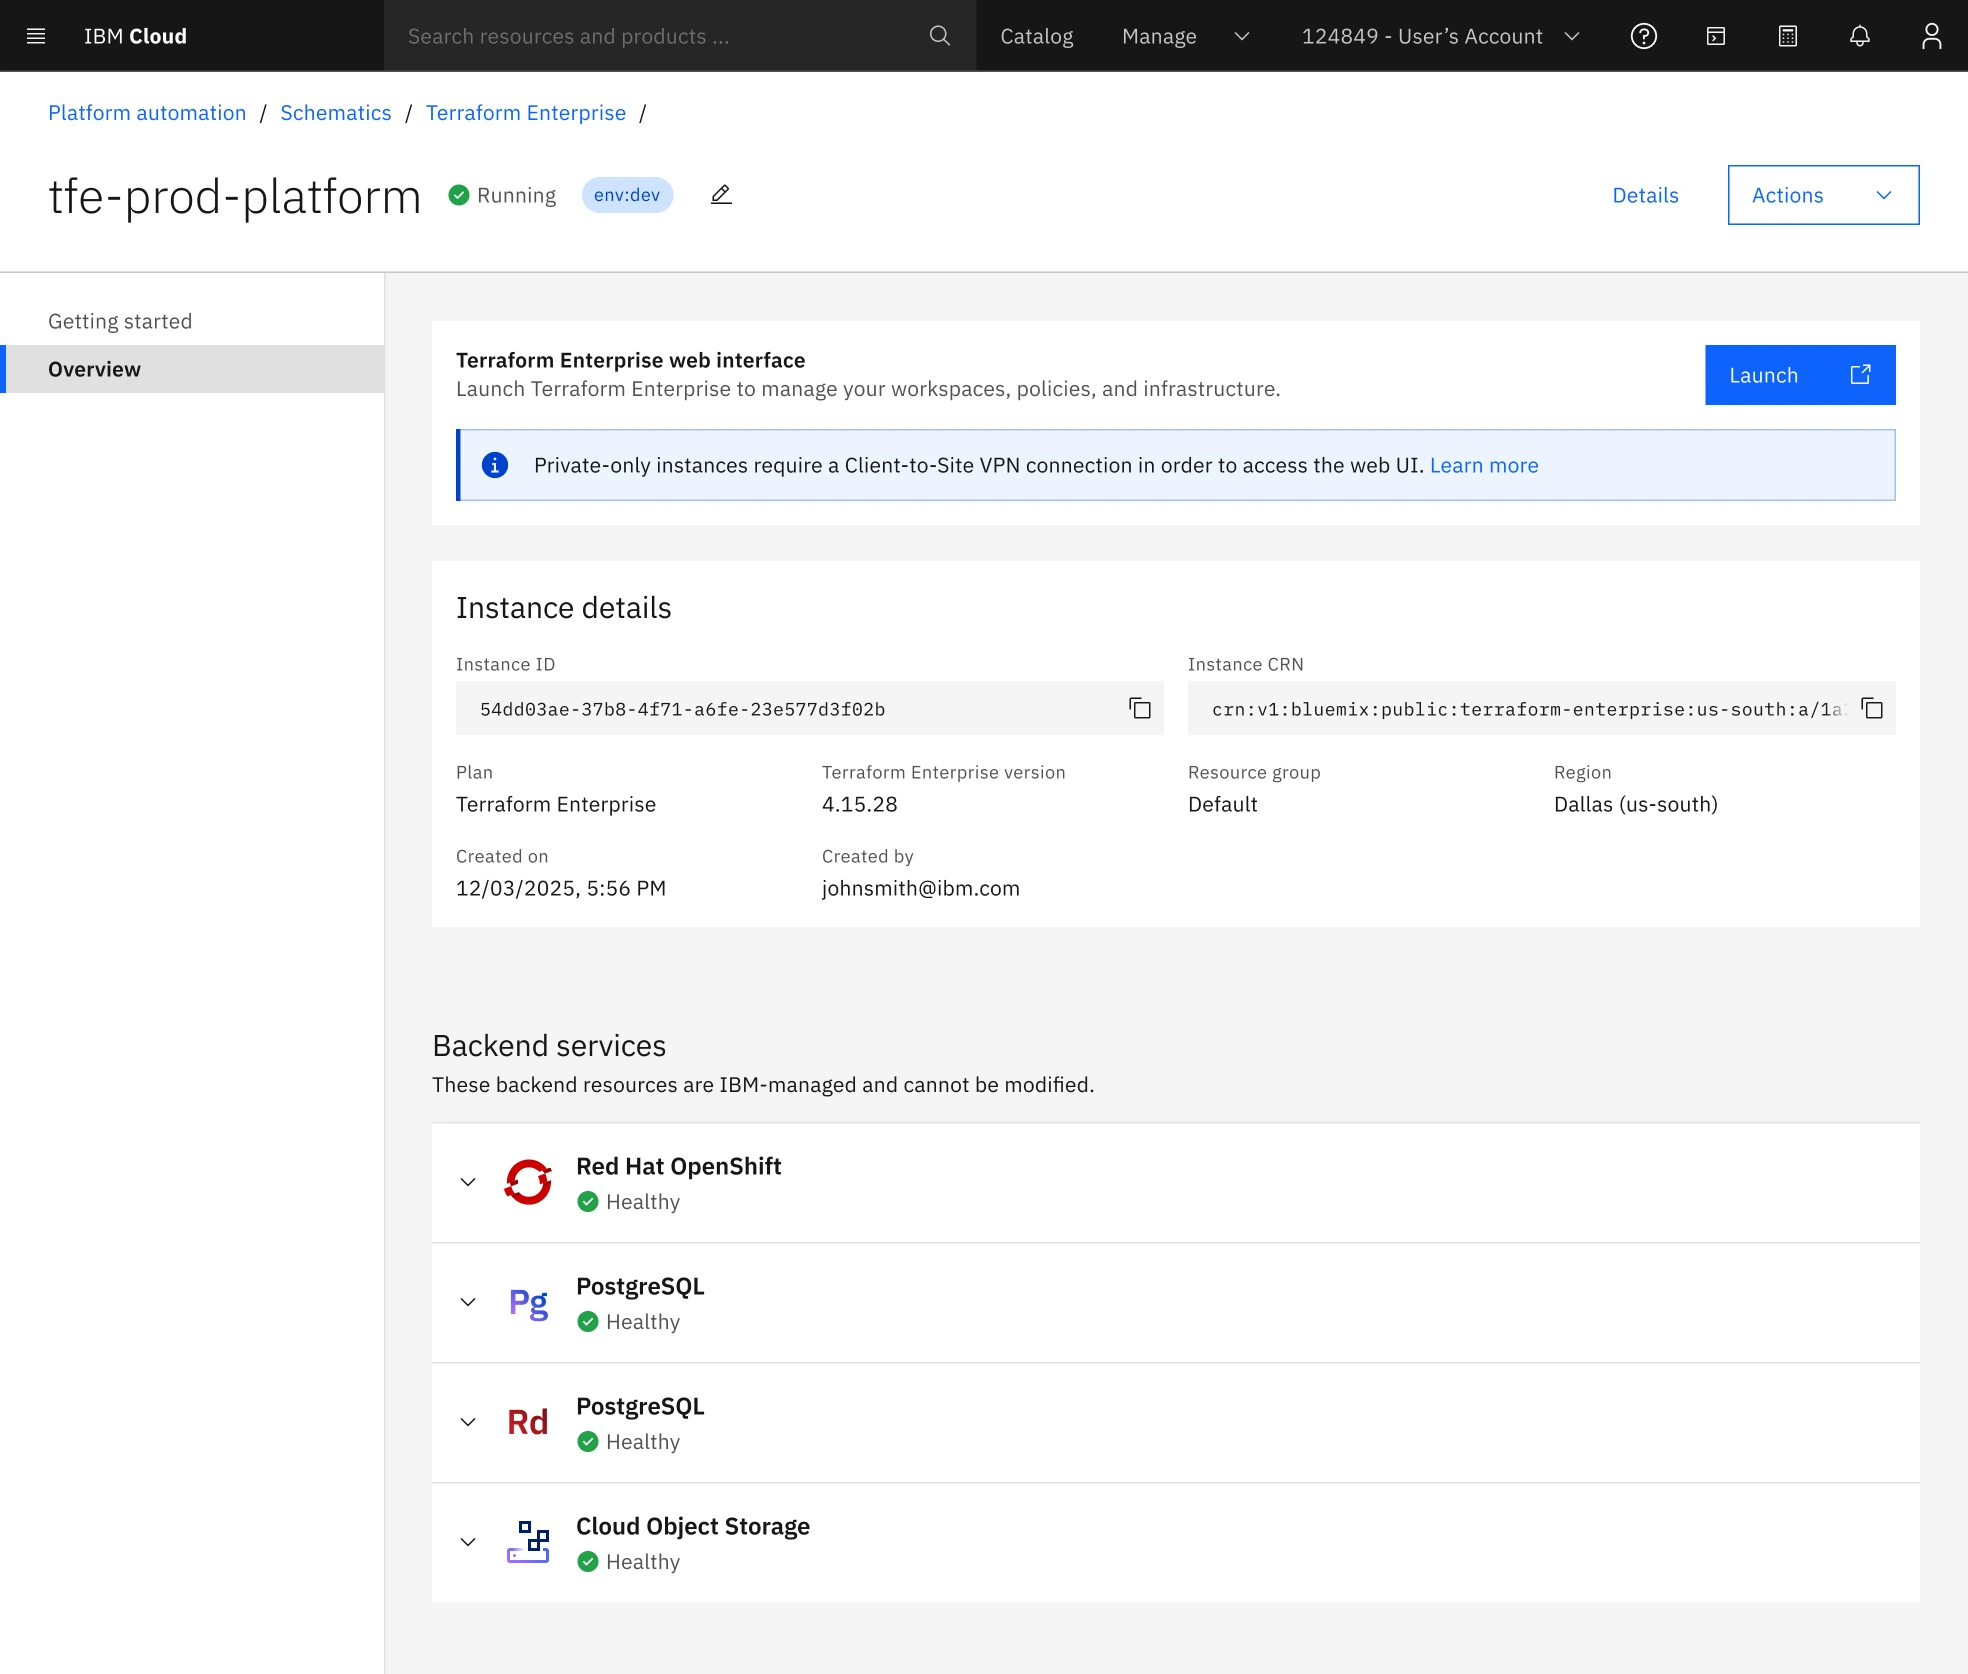1968x1674 pixels.
Task: Open the Details link
Action: (1645, 195)
